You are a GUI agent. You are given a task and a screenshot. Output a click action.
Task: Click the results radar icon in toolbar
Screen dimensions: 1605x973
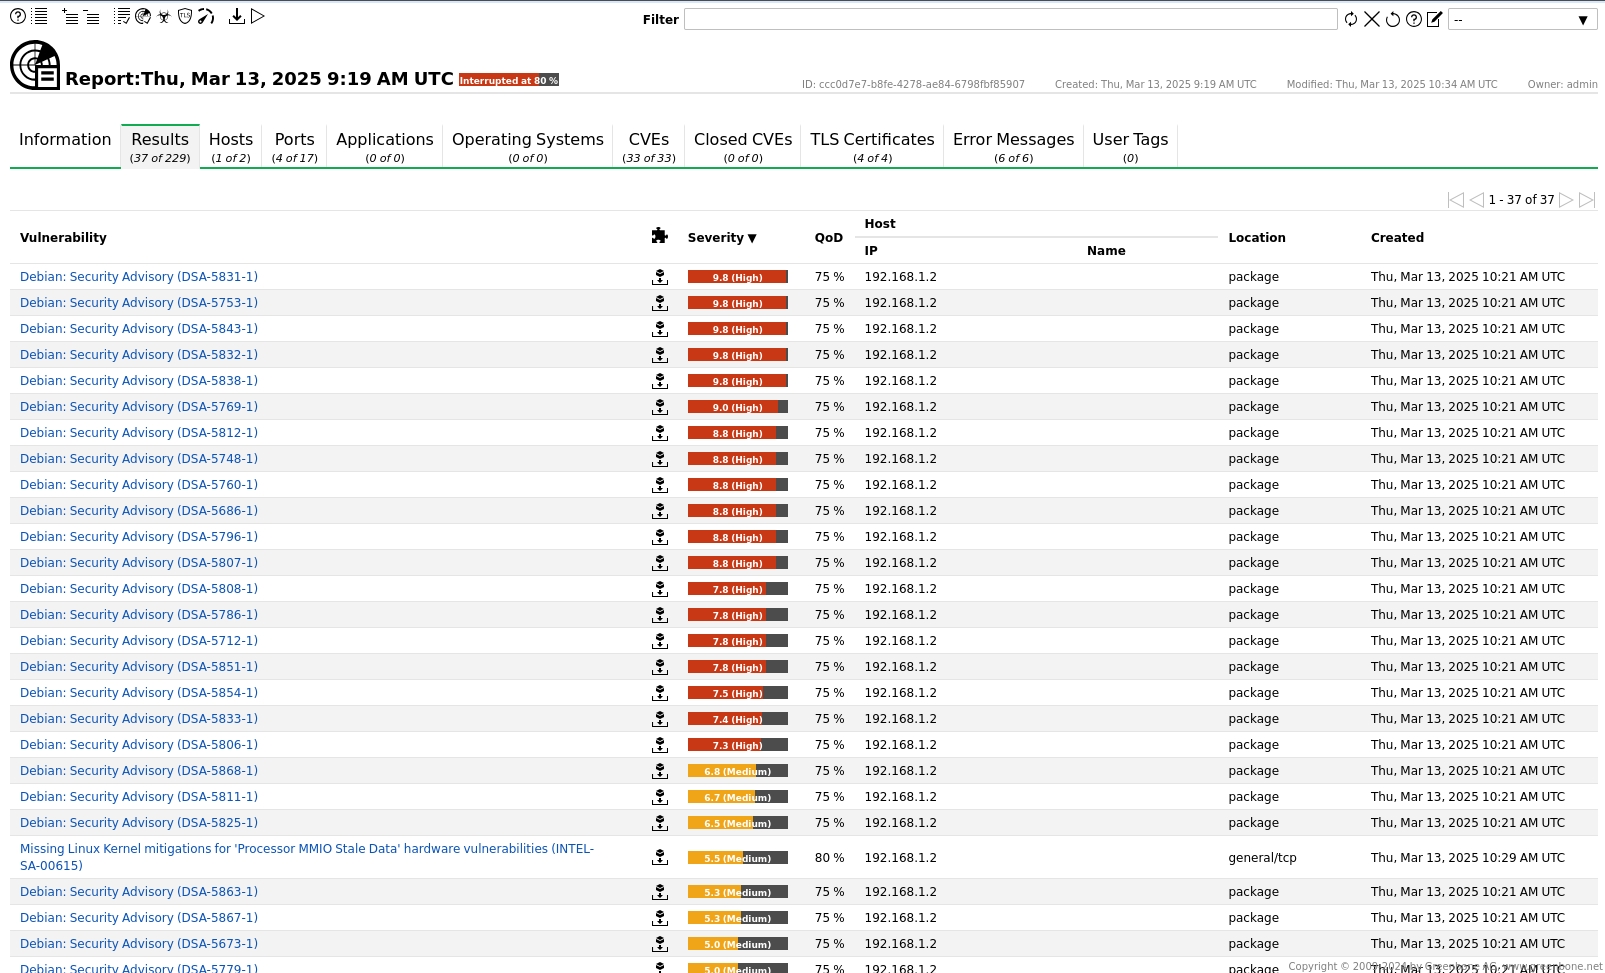tap(143, 16)
